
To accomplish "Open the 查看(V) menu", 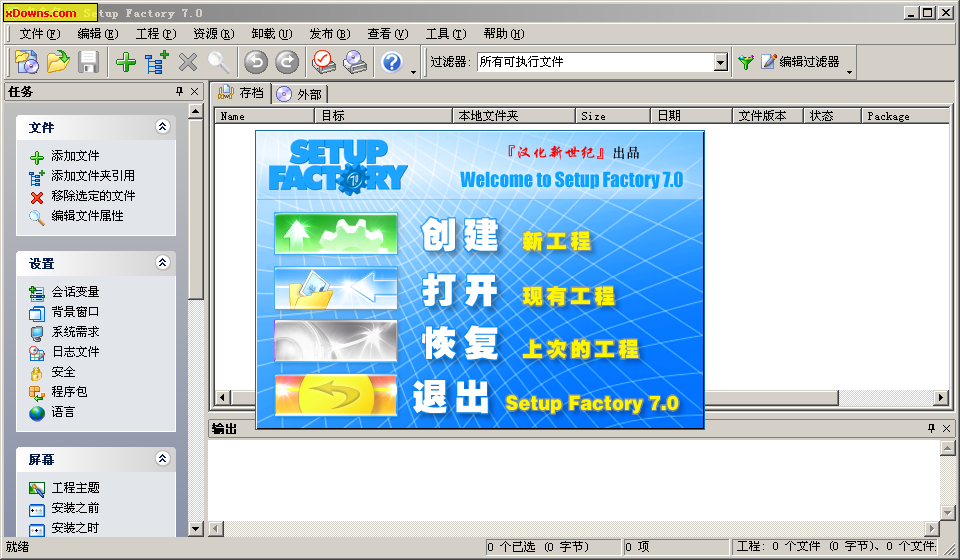I will 388,34.
